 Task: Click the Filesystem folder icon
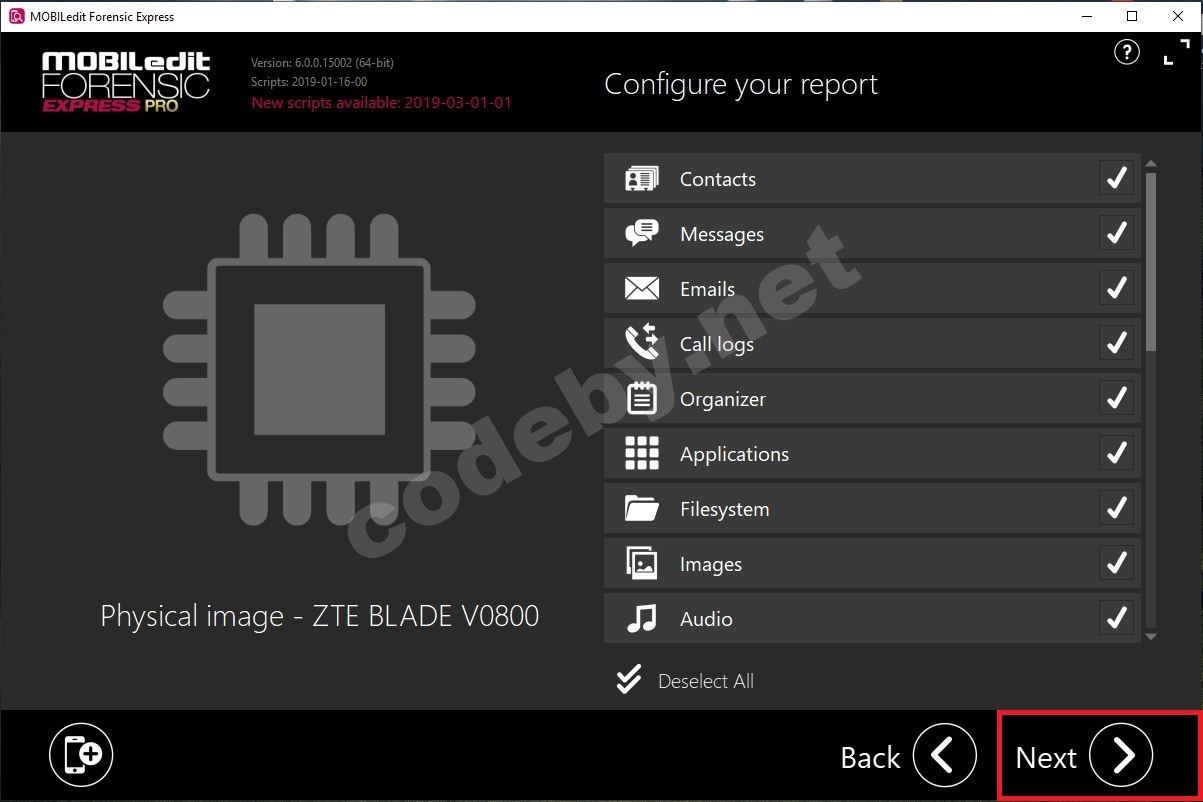click(641, 509)
